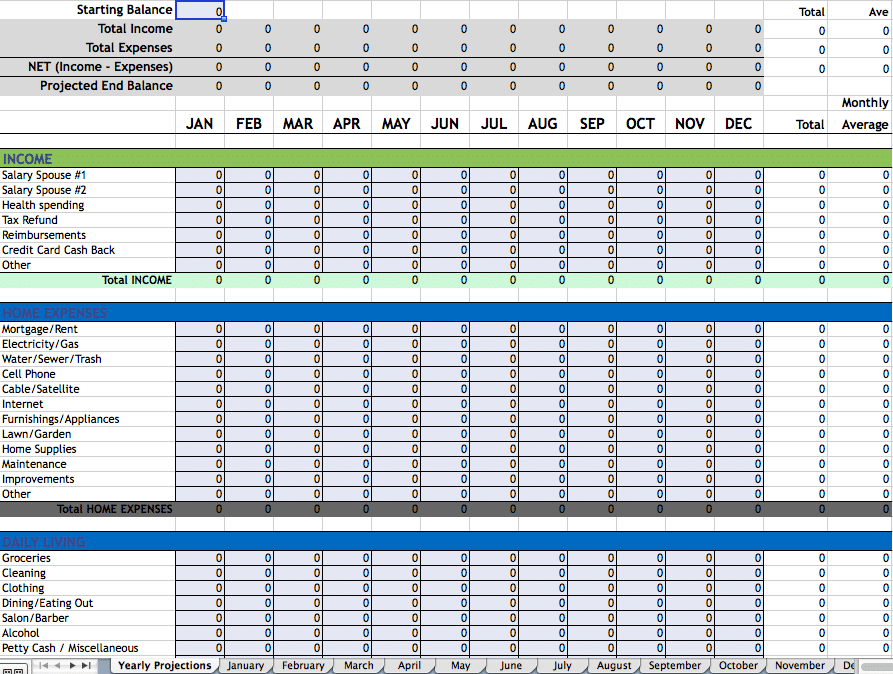Click the JUL column header

pos(494,124)
